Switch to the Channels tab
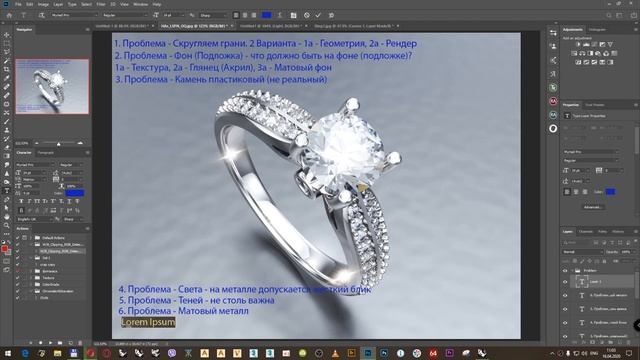 click(585, 231)
